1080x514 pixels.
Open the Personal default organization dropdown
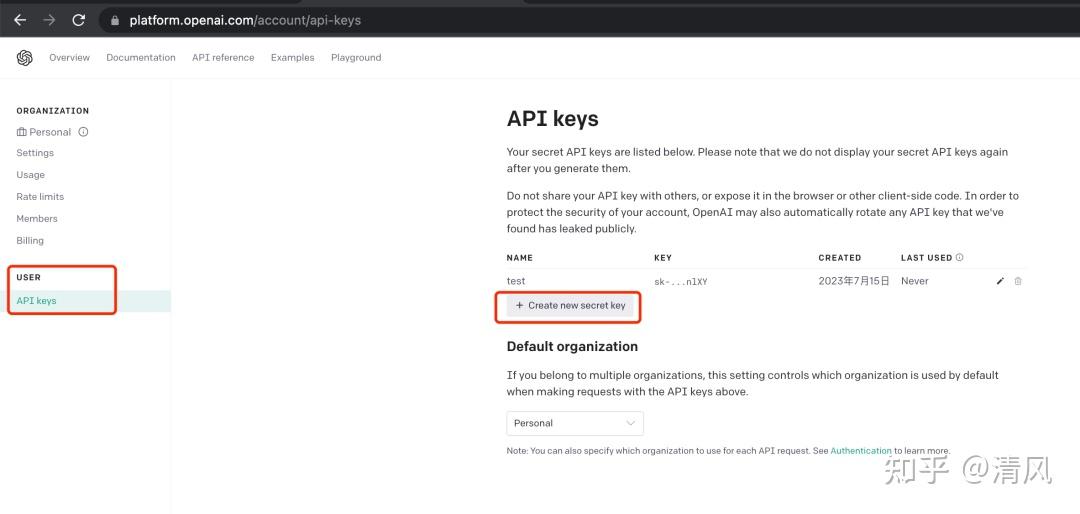tap(575, 423)
